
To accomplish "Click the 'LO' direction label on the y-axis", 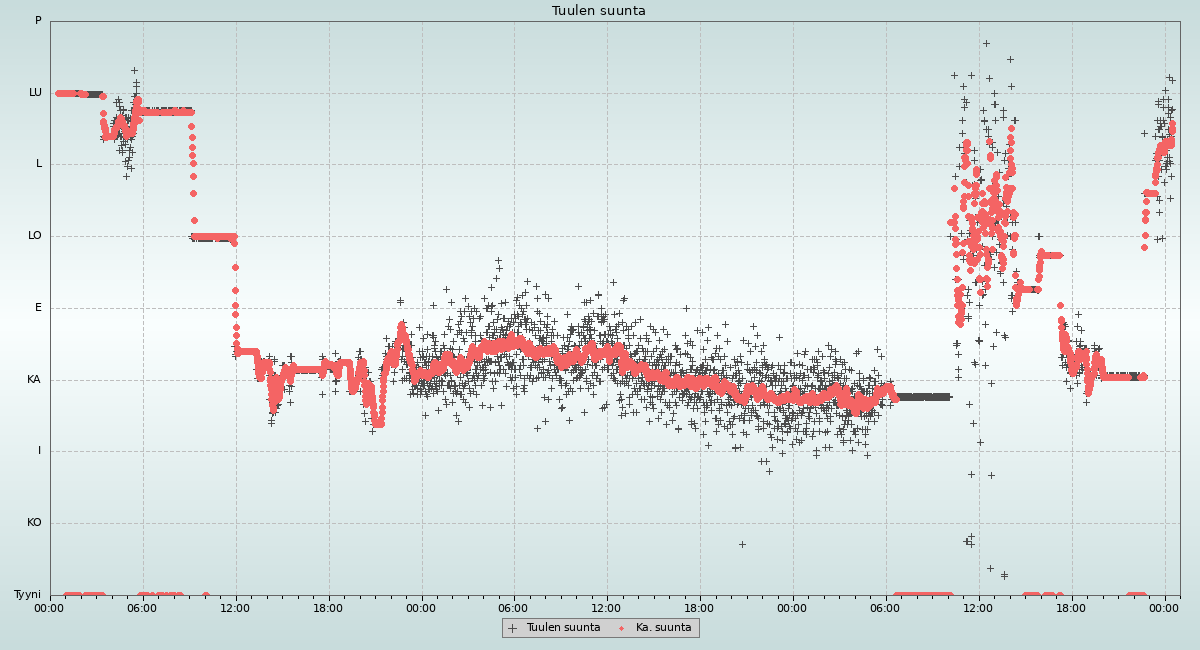I will tap(35, 236).
